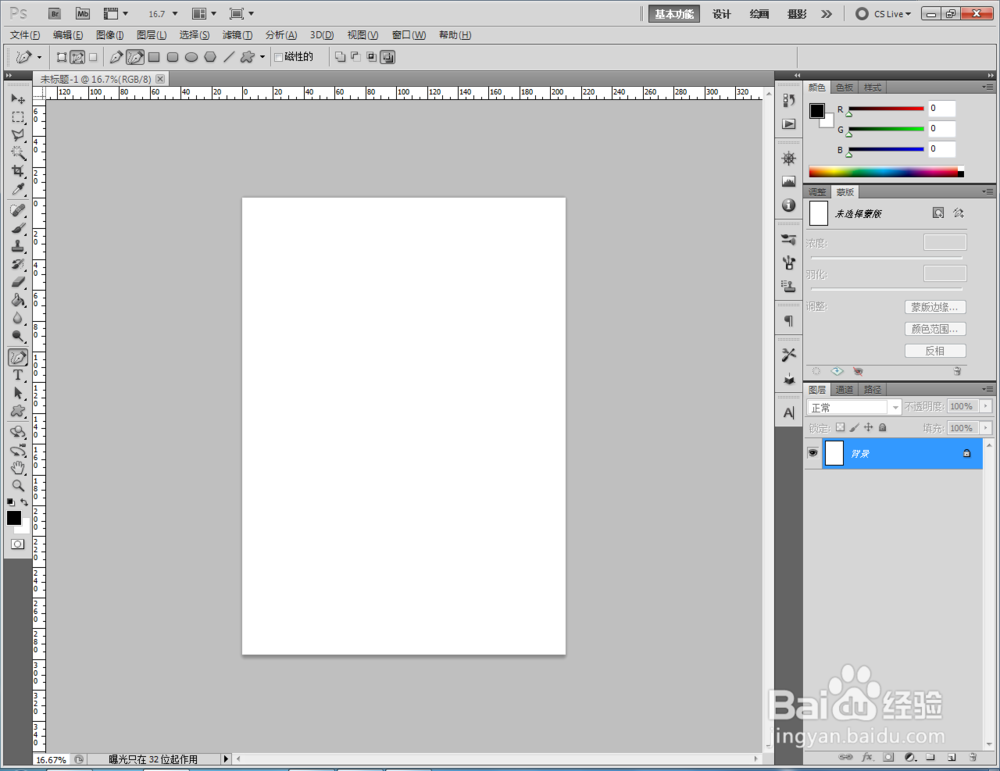
Task: Choose the Ellipse shape in options bar
Action: coord(191,57)
